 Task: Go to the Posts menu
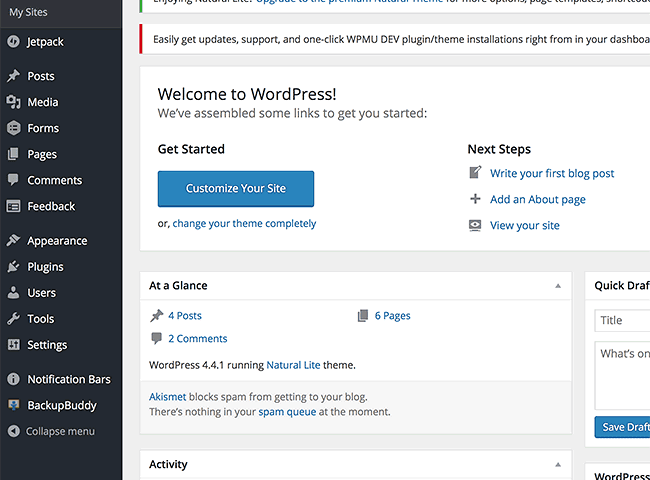pos(41,76)
